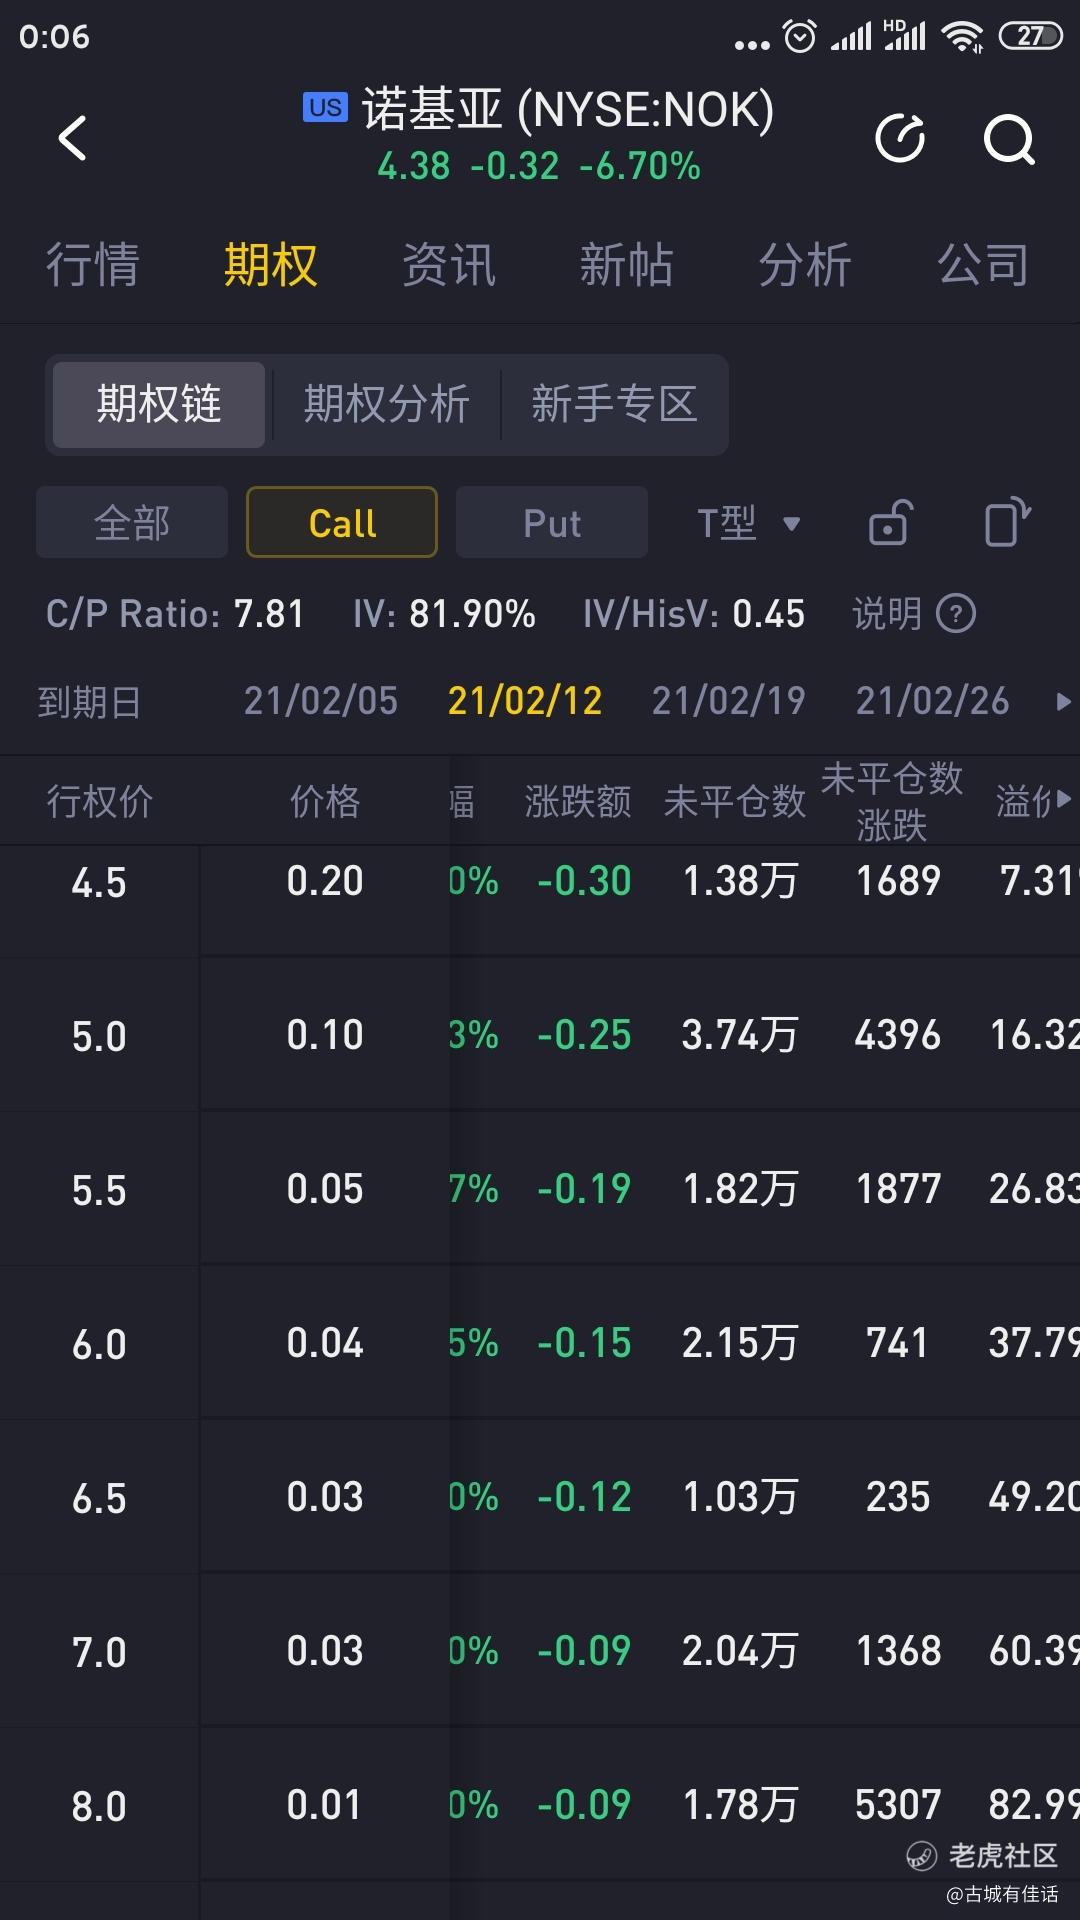The width and height of the screenshot is (1080, 1920).
Task: Open the 说明 help question icon
Action: pyautogui.click(x=956, y=613)
